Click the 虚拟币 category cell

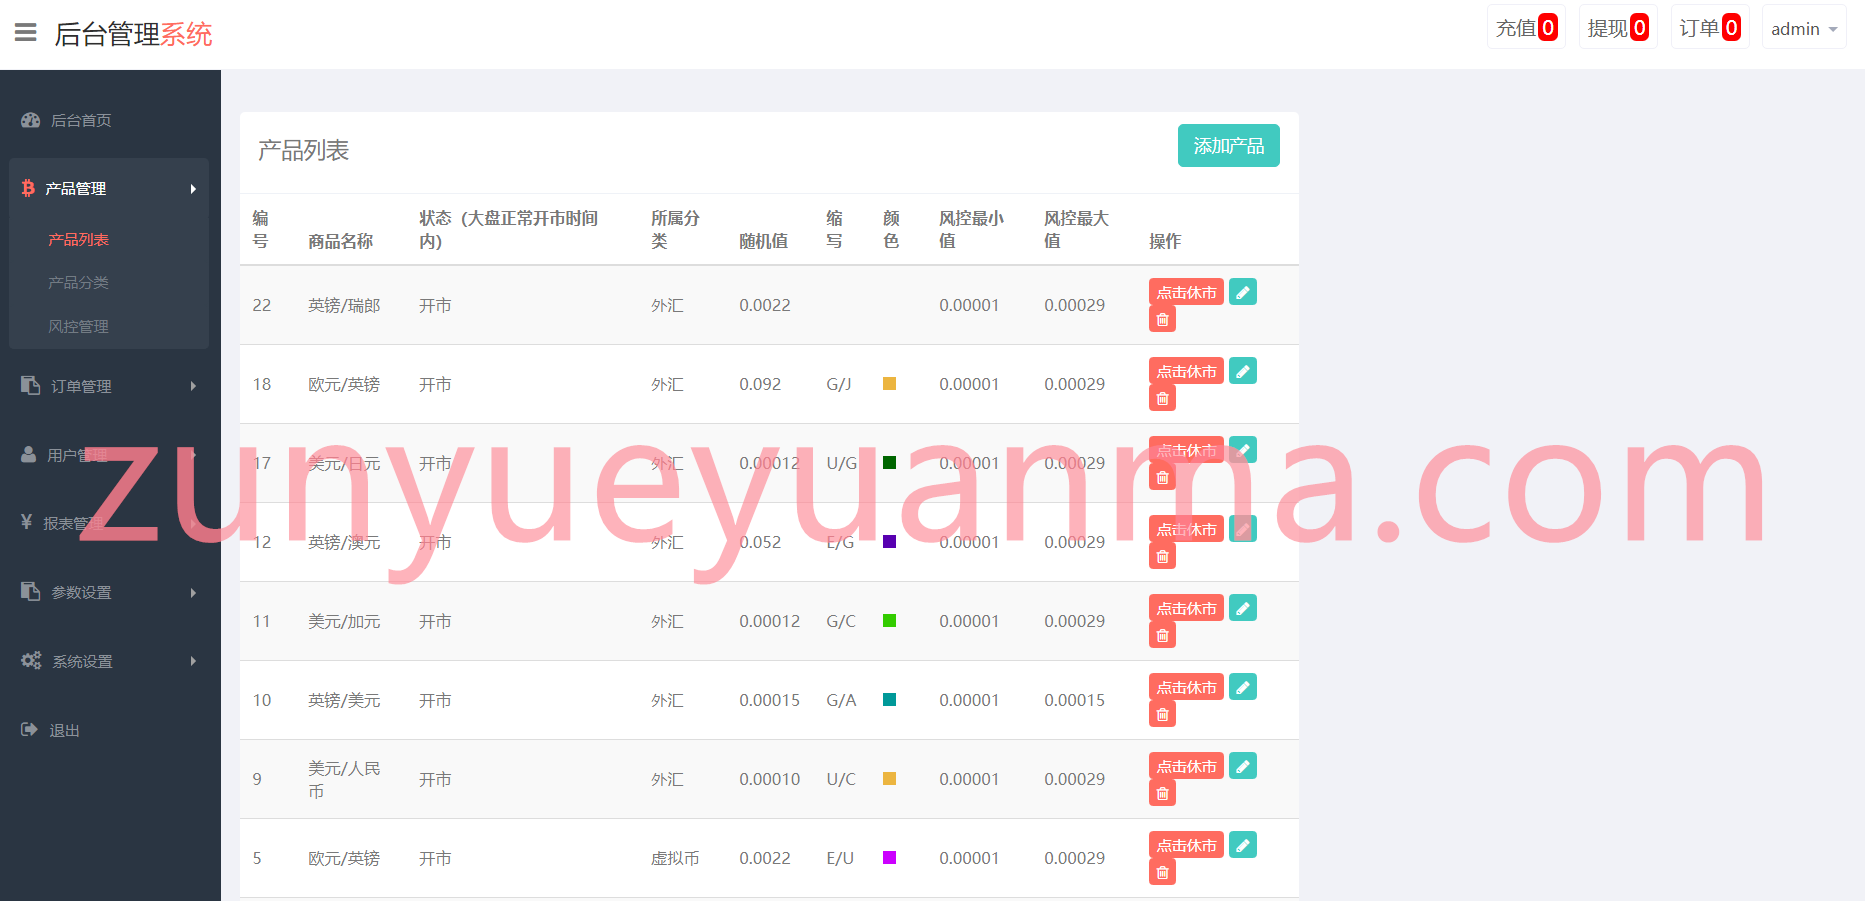point(675,858)
